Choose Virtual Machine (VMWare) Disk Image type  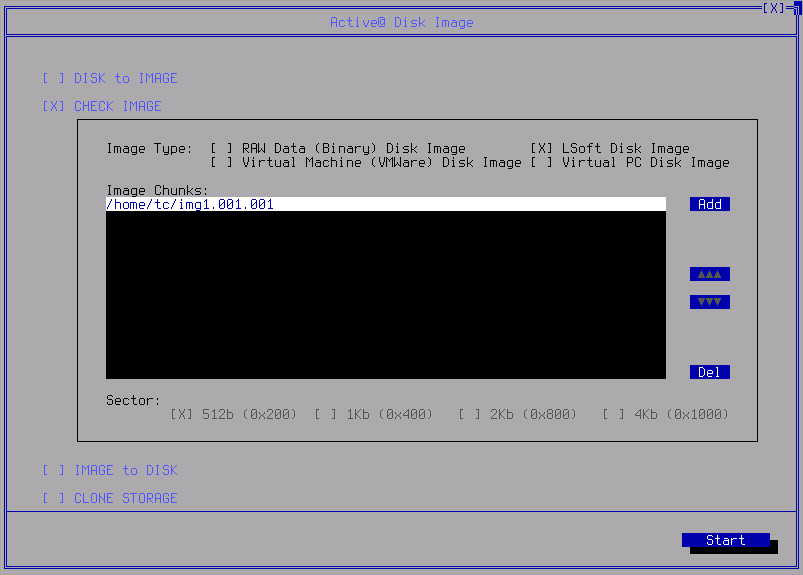pos(366,163)
